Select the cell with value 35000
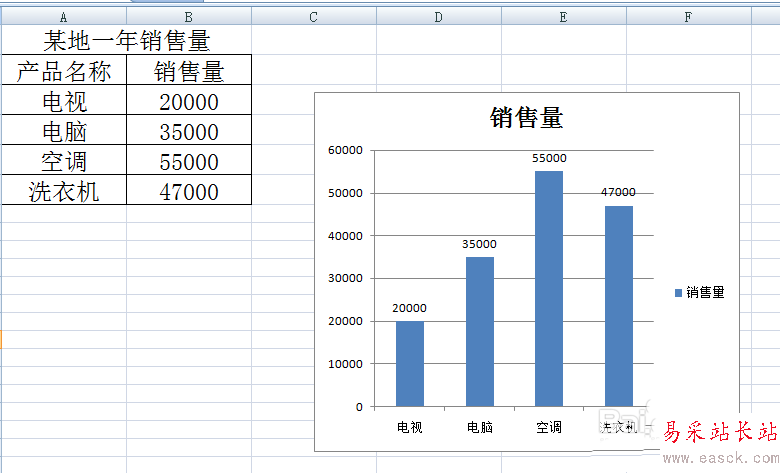The height and width of the screenshot is (473, 780). [x=189, y=130]
